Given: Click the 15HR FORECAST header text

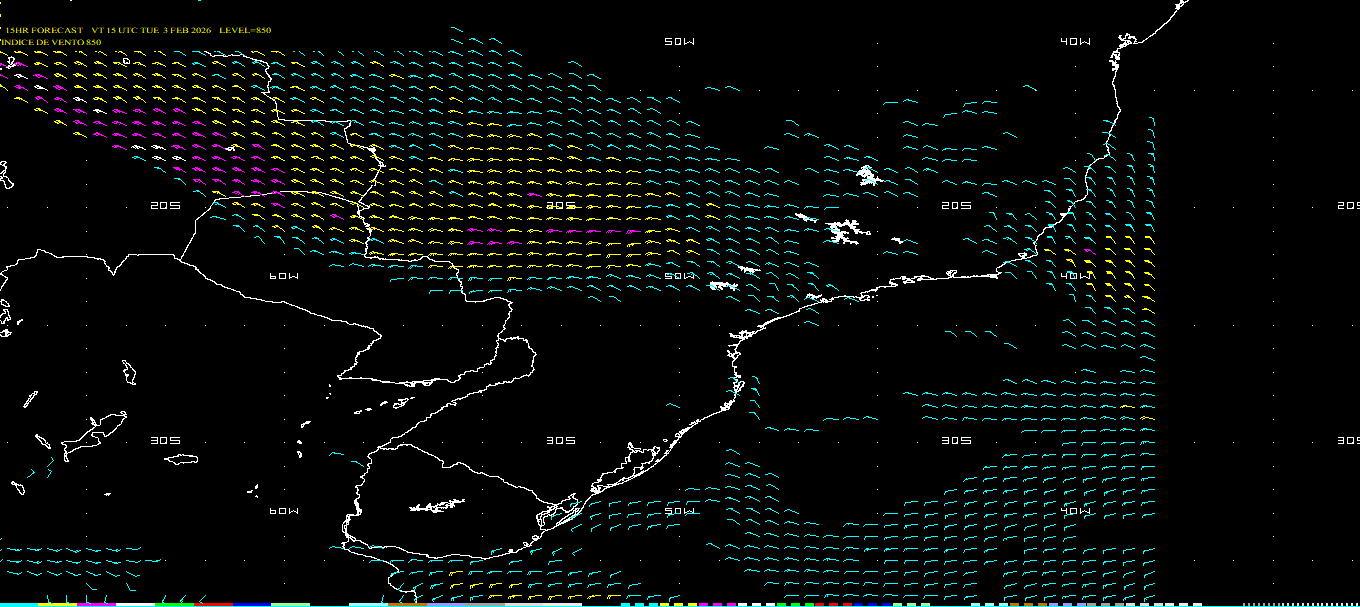Looking at the screenshot, I should (x=44, y=30).
